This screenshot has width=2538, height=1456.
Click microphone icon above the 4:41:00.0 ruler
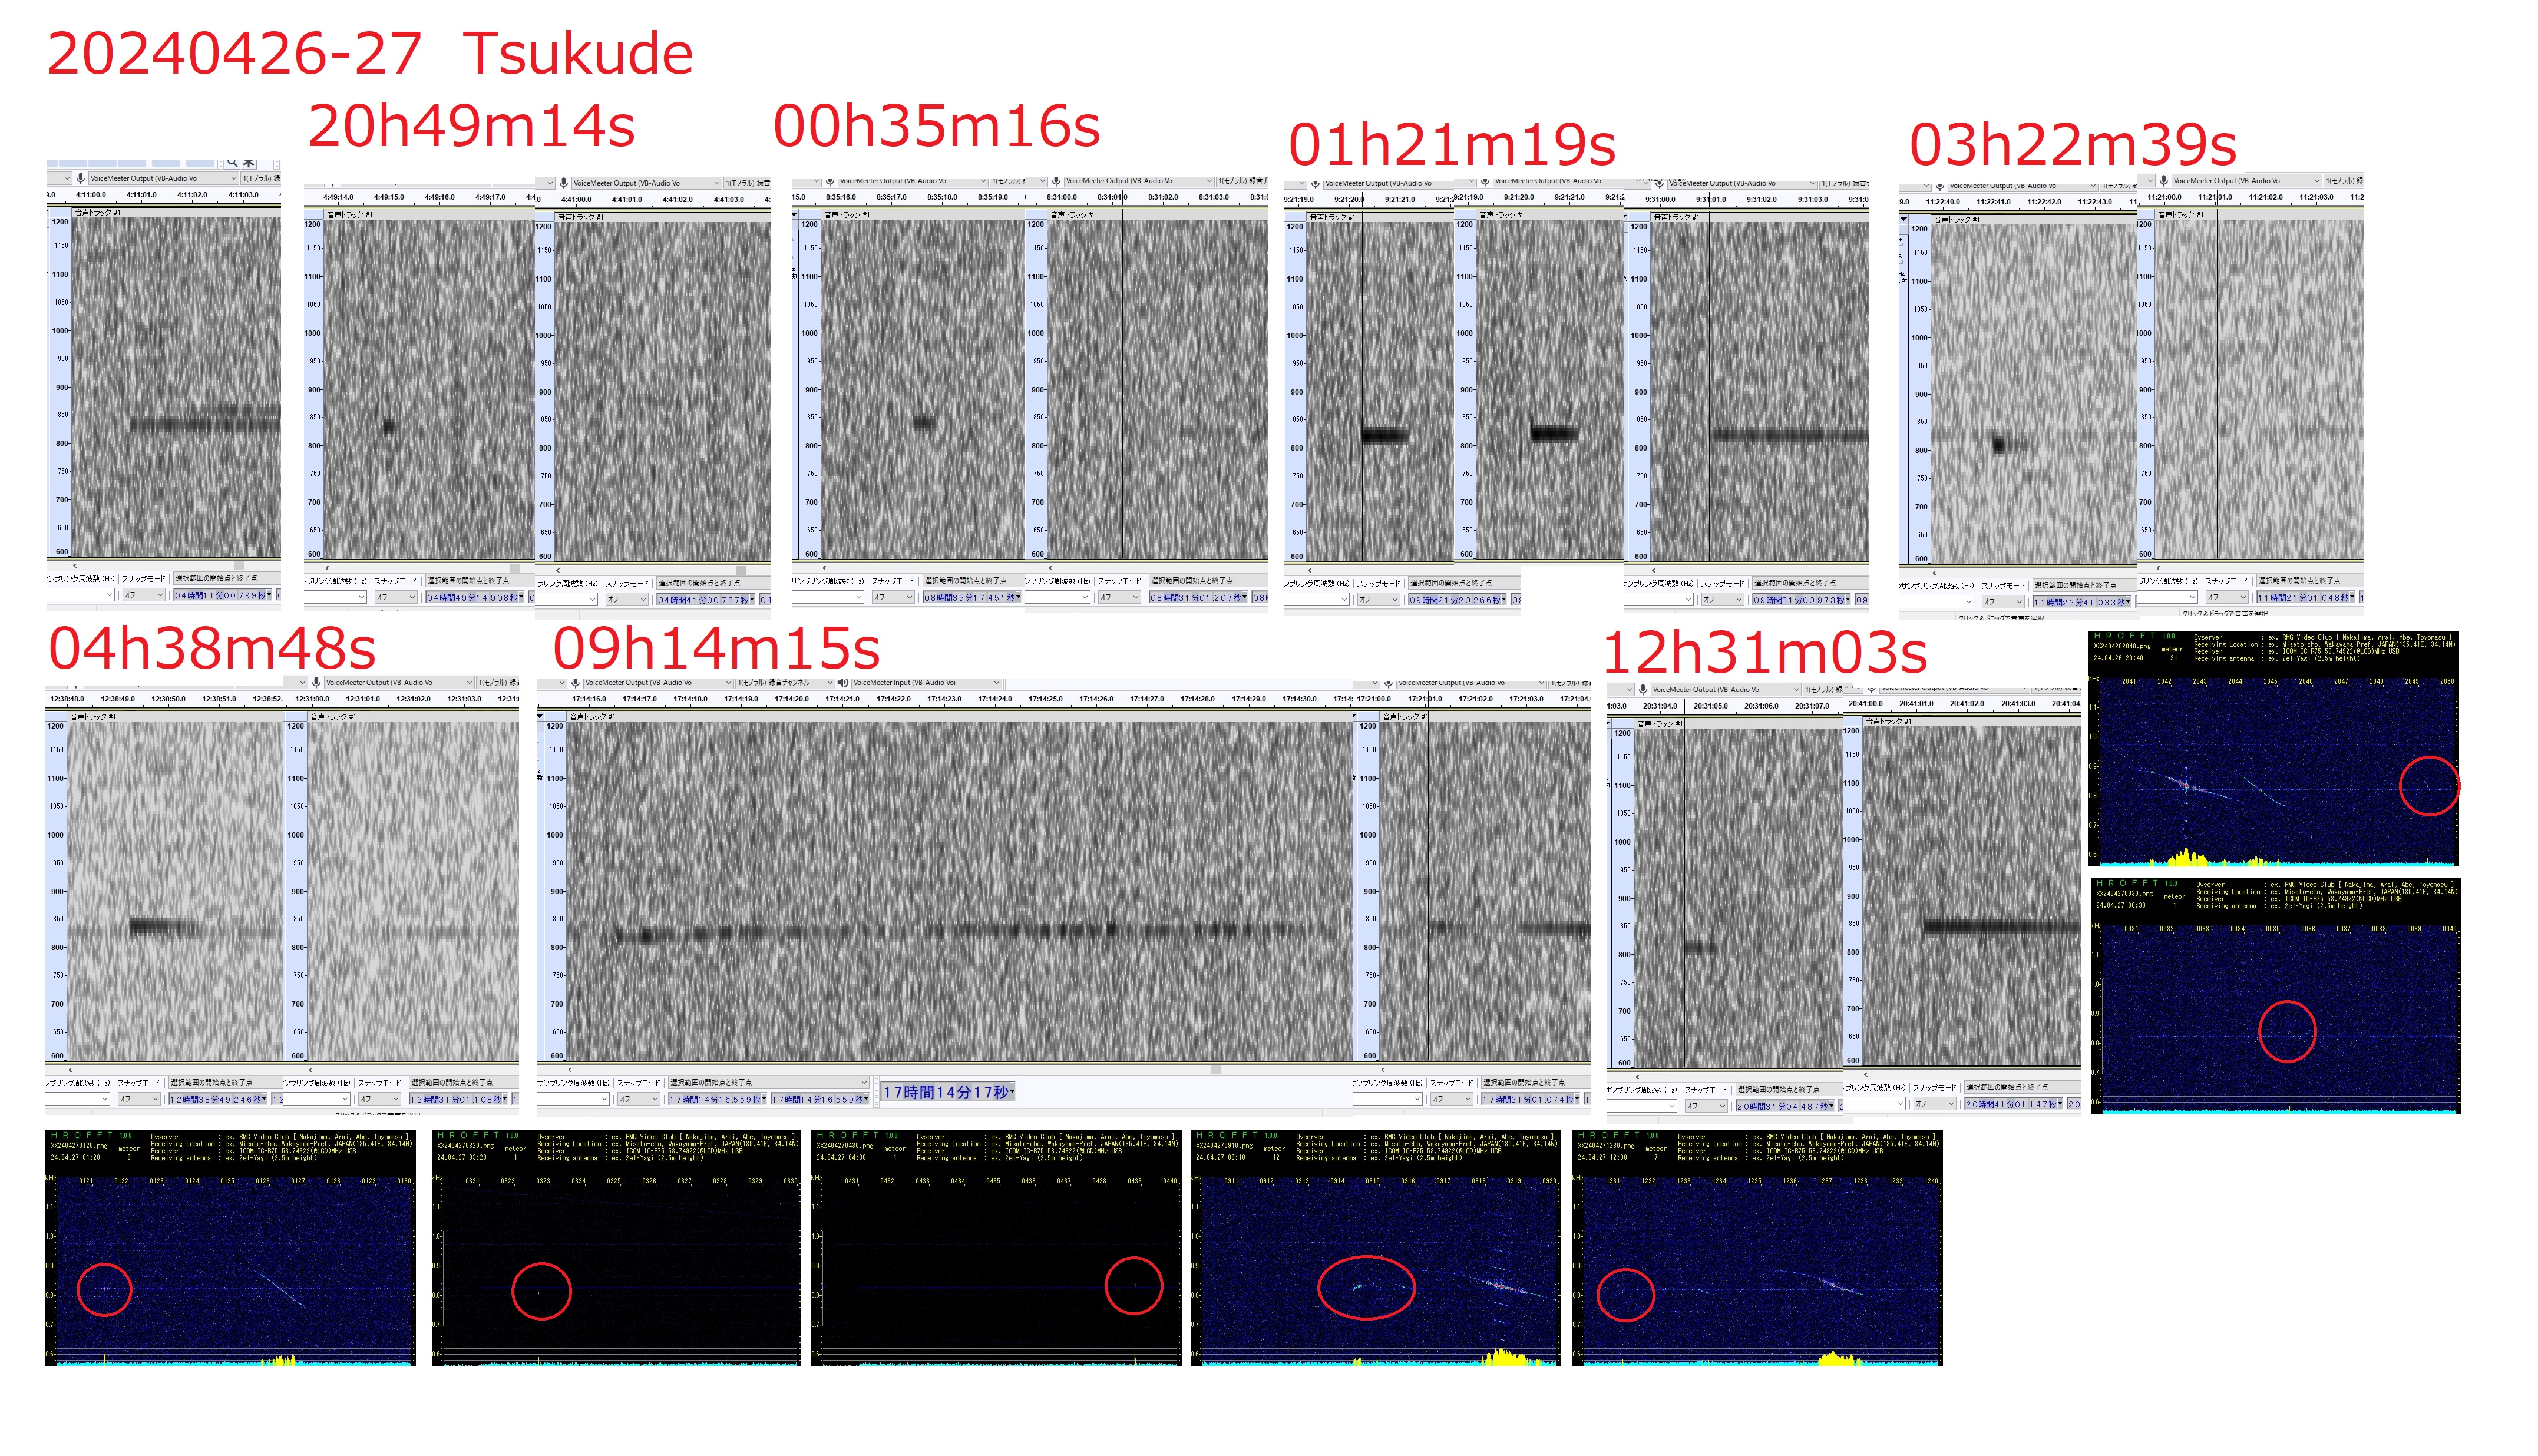click(564, 183)
